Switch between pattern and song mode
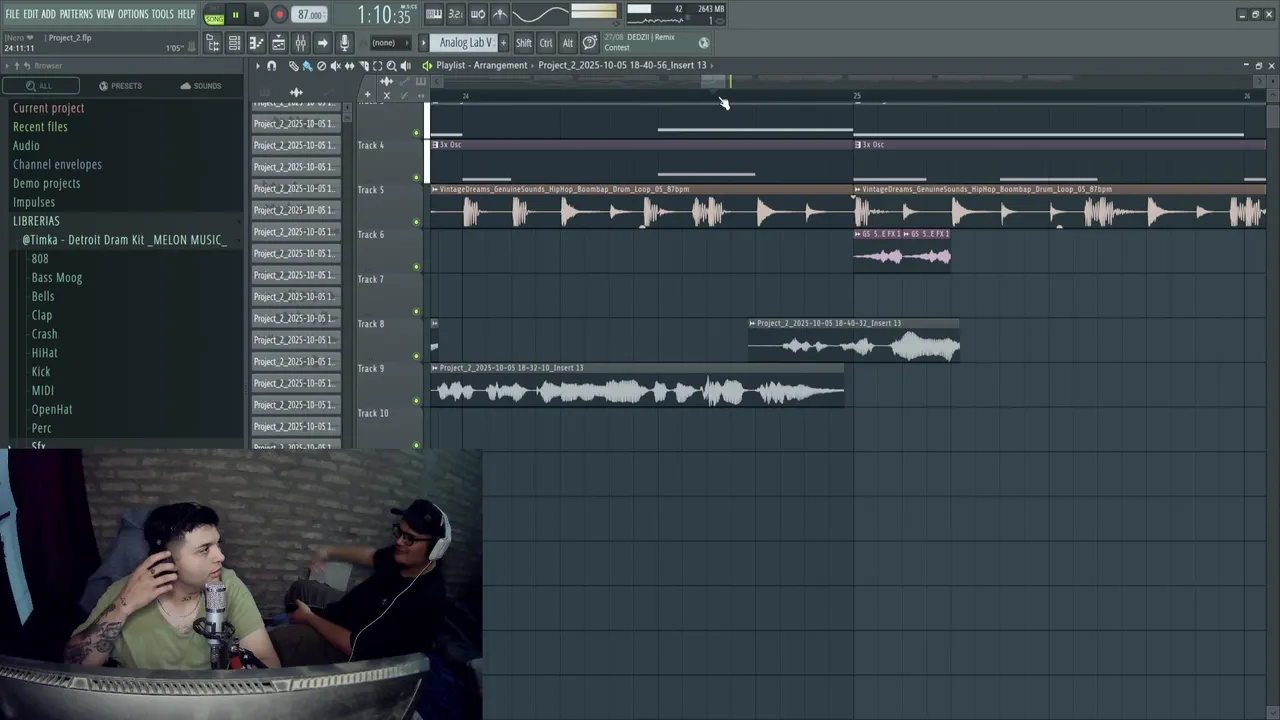Screen dimensions: 1280x720 coord(214,15)
